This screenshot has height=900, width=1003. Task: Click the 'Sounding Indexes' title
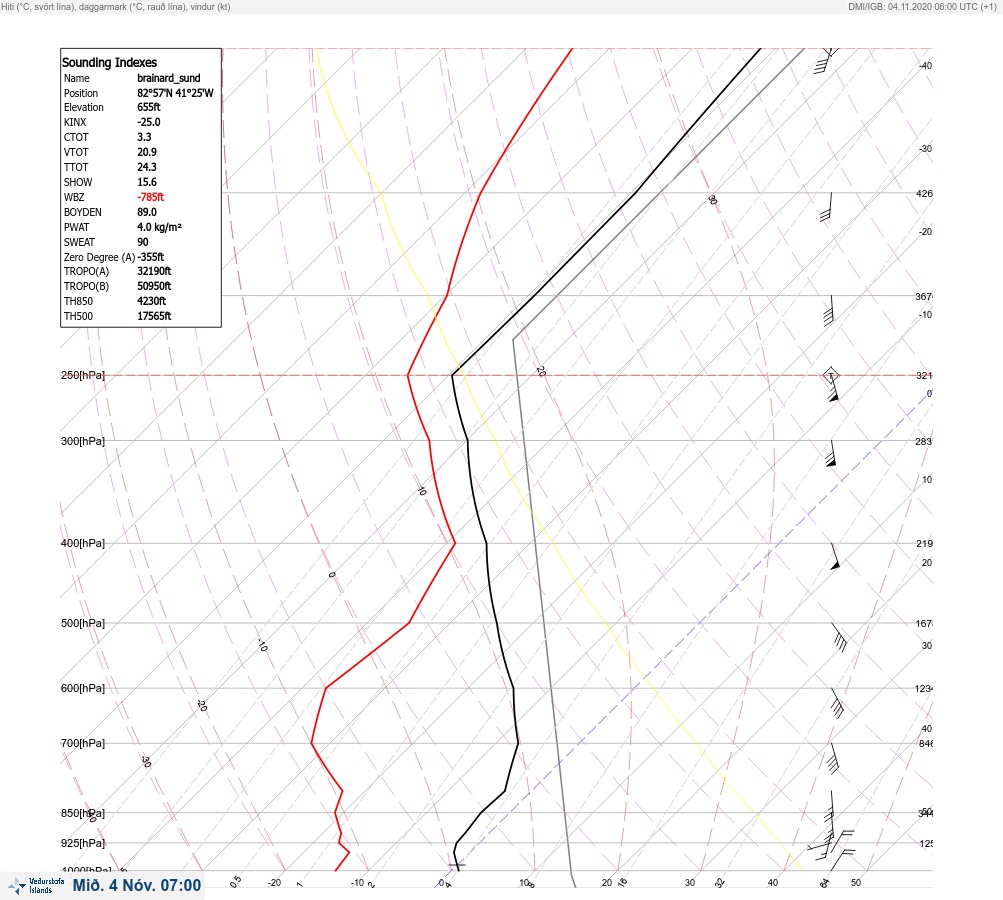[109, 63]
